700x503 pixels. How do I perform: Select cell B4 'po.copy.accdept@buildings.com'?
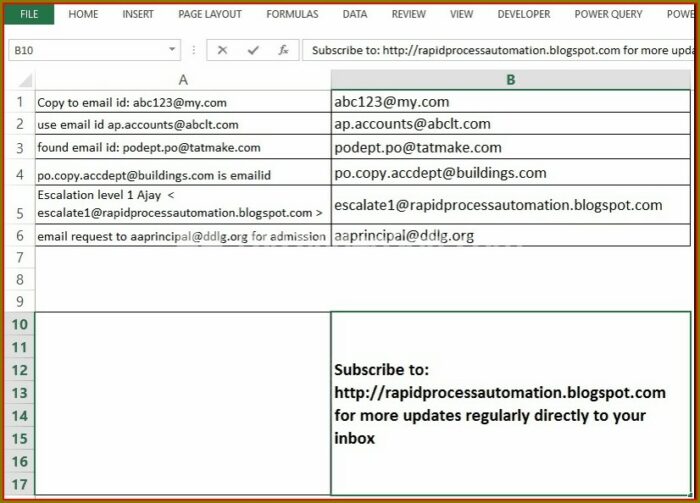tap(511, 172)
